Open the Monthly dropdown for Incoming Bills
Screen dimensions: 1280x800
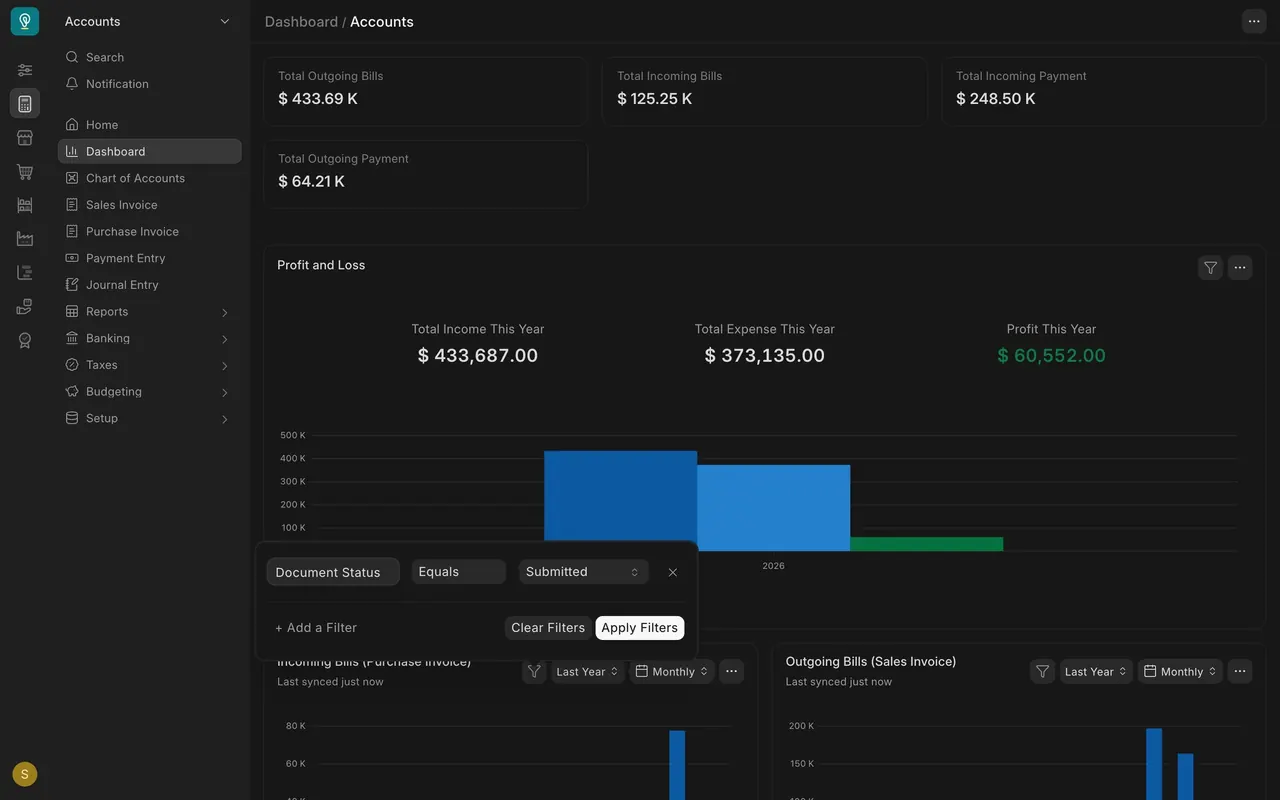672,672
